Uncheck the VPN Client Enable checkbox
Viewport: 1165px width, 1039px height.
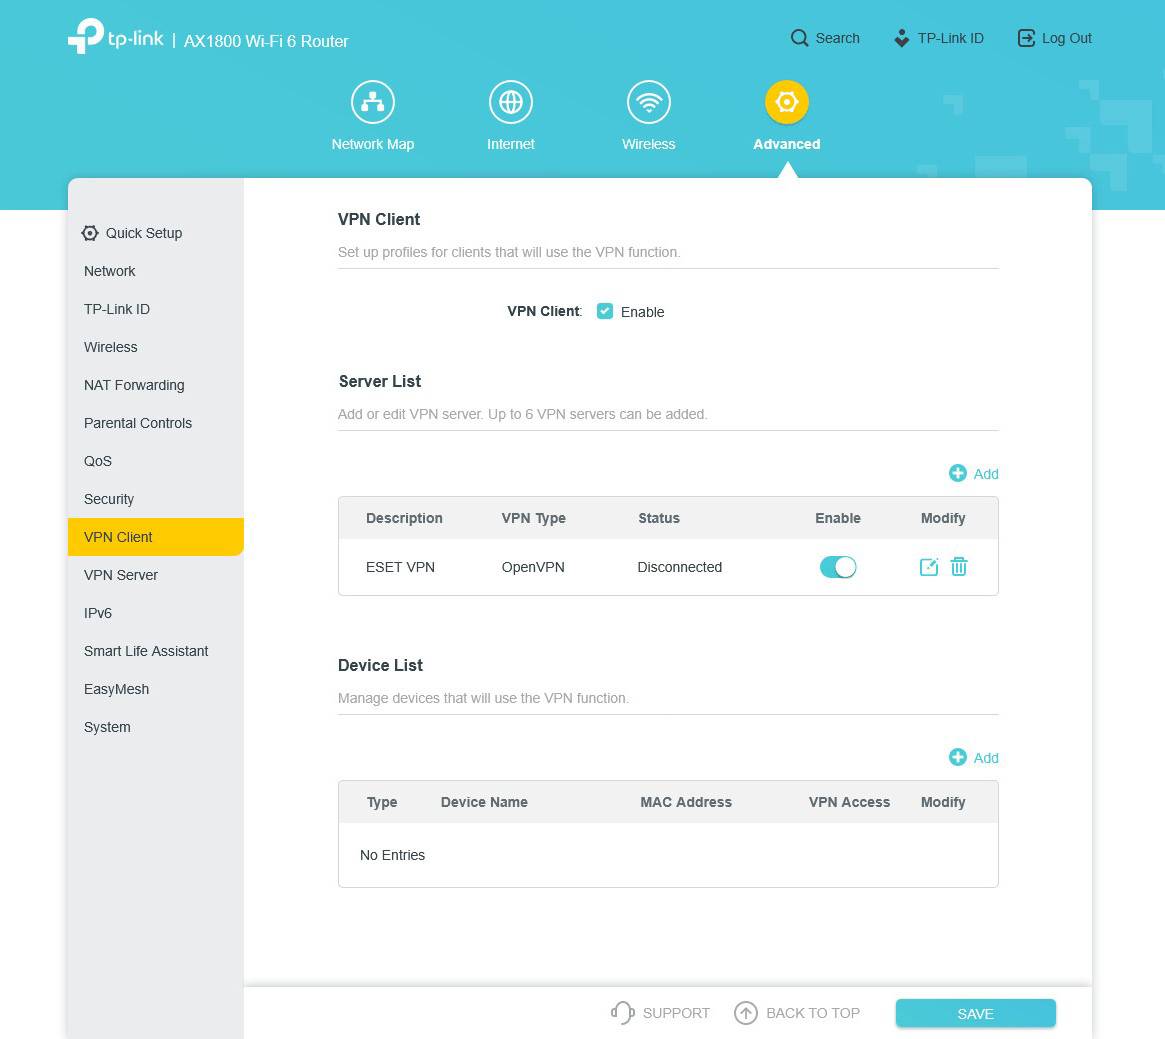point(605,311)
